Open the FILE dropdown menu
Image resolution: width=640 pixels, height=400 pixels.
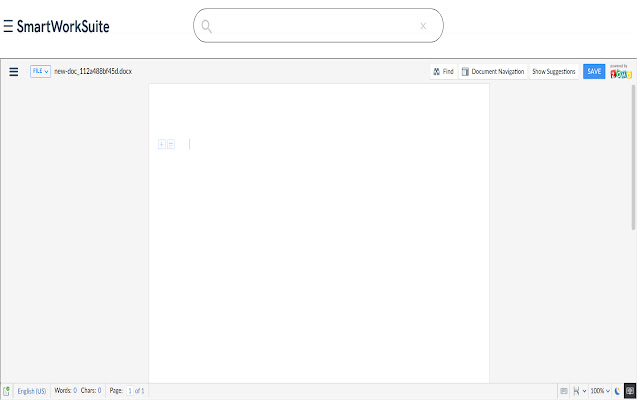pos(40,71)
